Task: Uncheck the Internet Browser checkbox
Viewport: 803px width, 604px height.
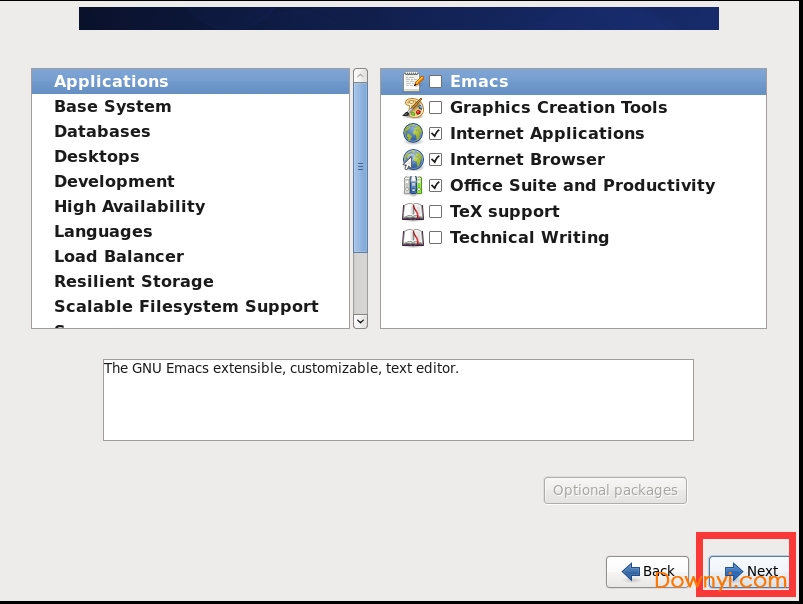Action: tap(436, 160)
